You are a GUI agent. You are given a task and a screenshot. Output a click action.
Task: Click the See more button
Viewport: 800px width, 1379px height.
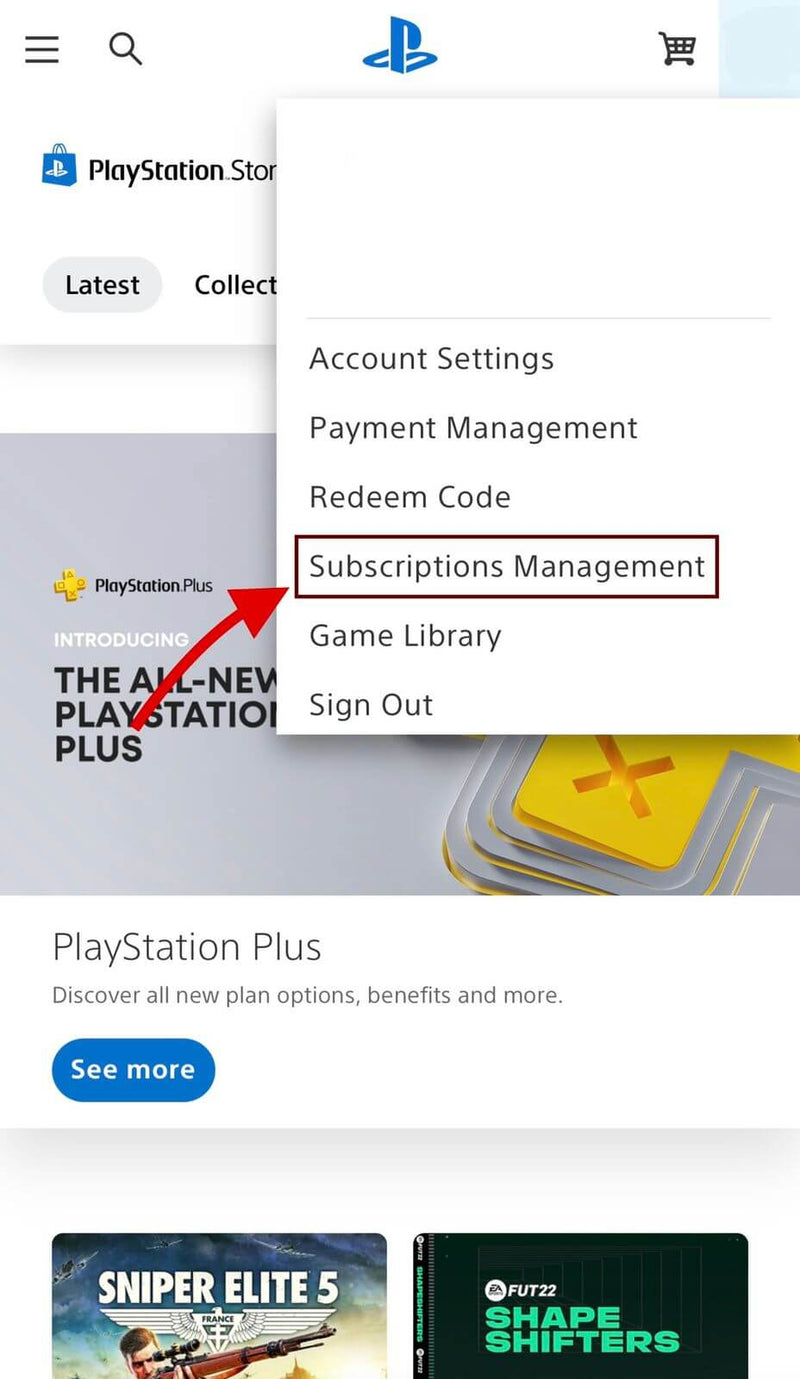tap(133, 1070)
